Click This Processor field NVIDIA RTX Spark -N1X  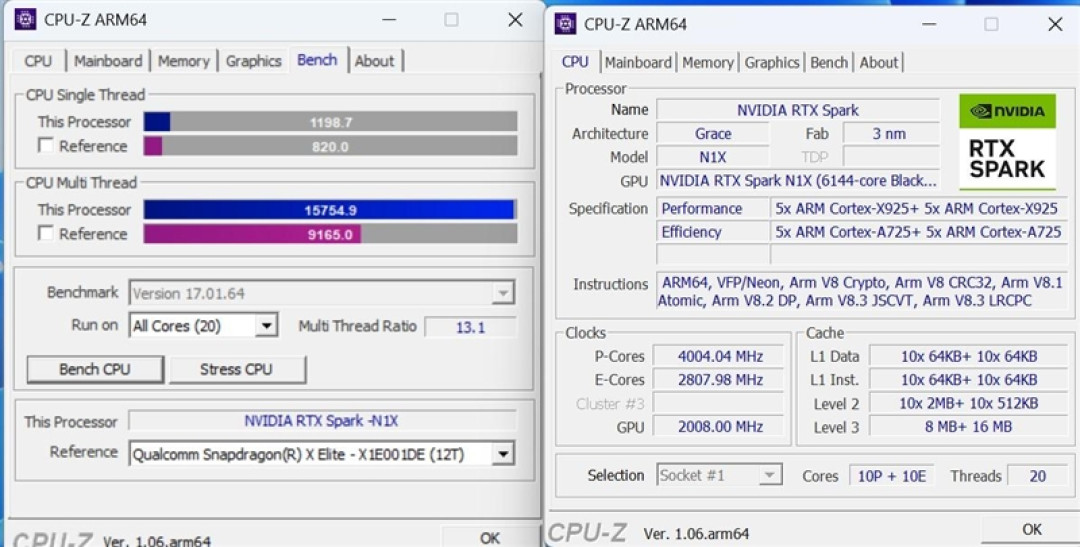(x=322, y=421)
